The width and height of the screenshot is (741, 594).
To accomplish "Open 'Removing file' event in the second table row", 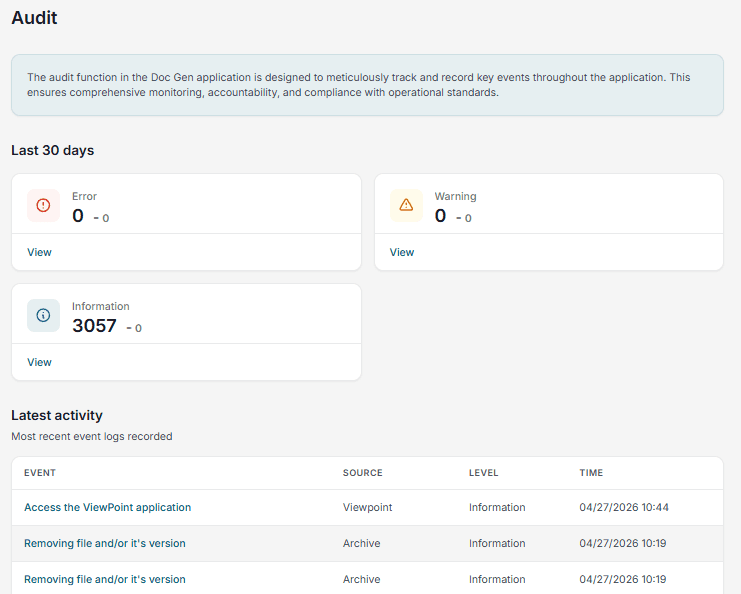I will 105,543.
